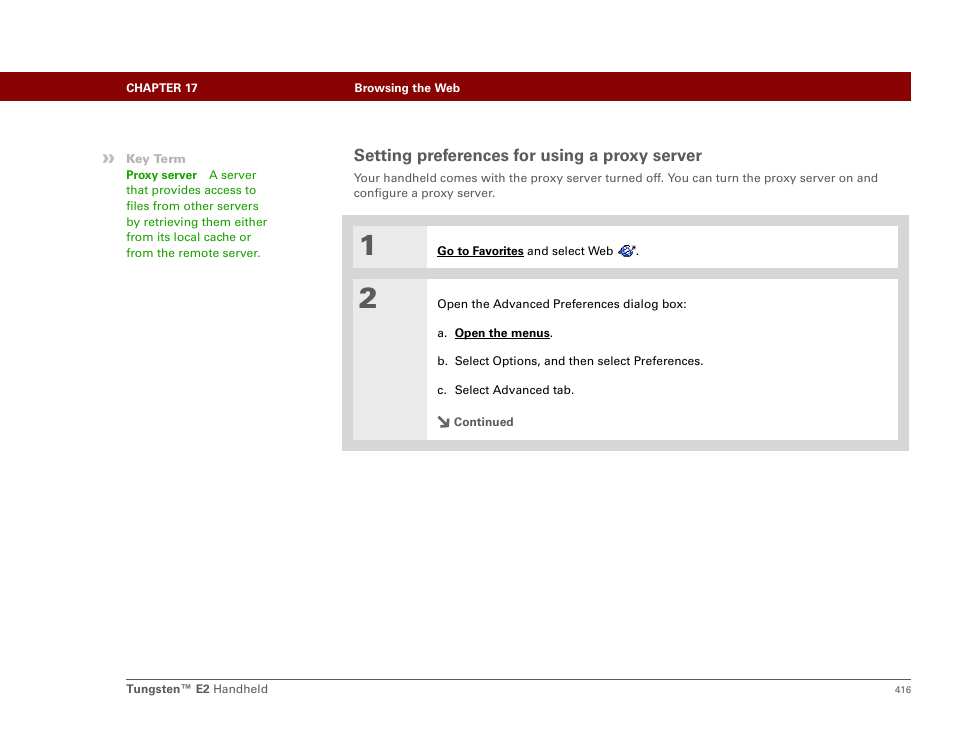Click the 'Key Term' sidebar heading
954x738 pixels.
click(x=156, y=159)
